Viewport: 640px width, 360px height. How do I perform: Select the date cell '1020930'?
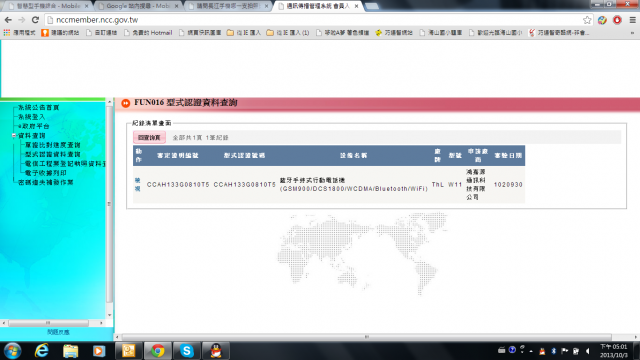pyautogui.click(x=508, y=184)
